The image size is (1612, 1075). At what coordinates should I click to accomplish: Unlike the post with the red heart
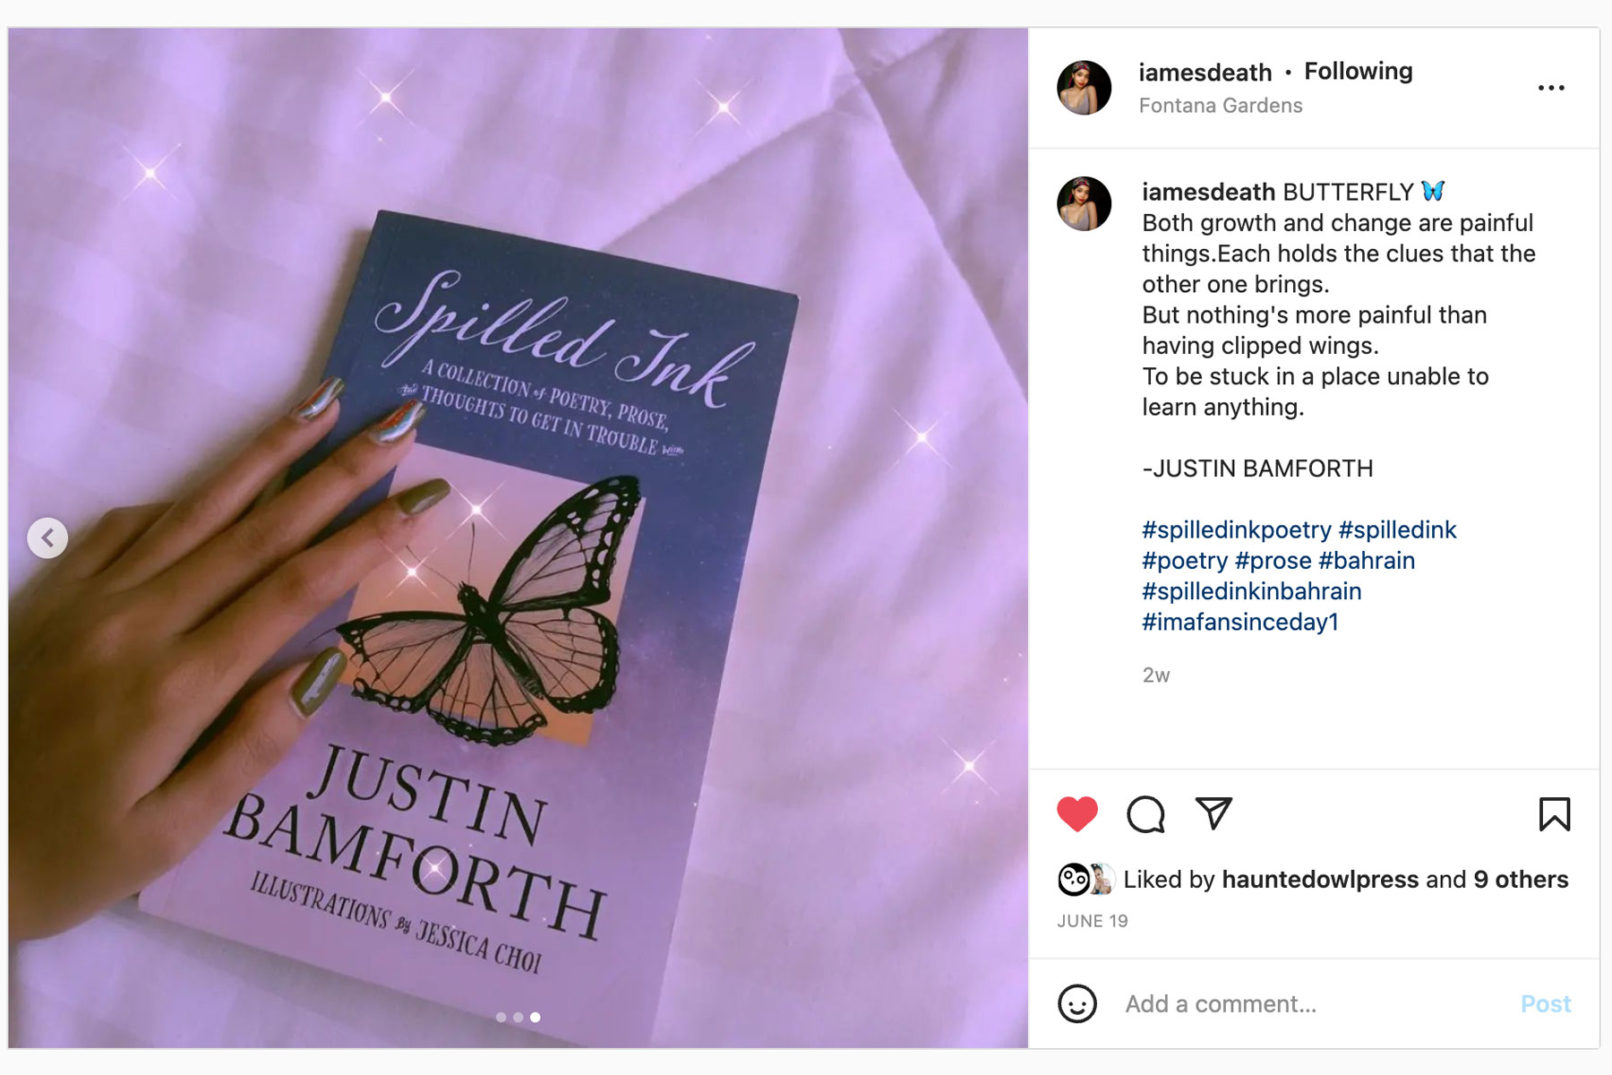pyautogui.click(x=1077, y=814)
